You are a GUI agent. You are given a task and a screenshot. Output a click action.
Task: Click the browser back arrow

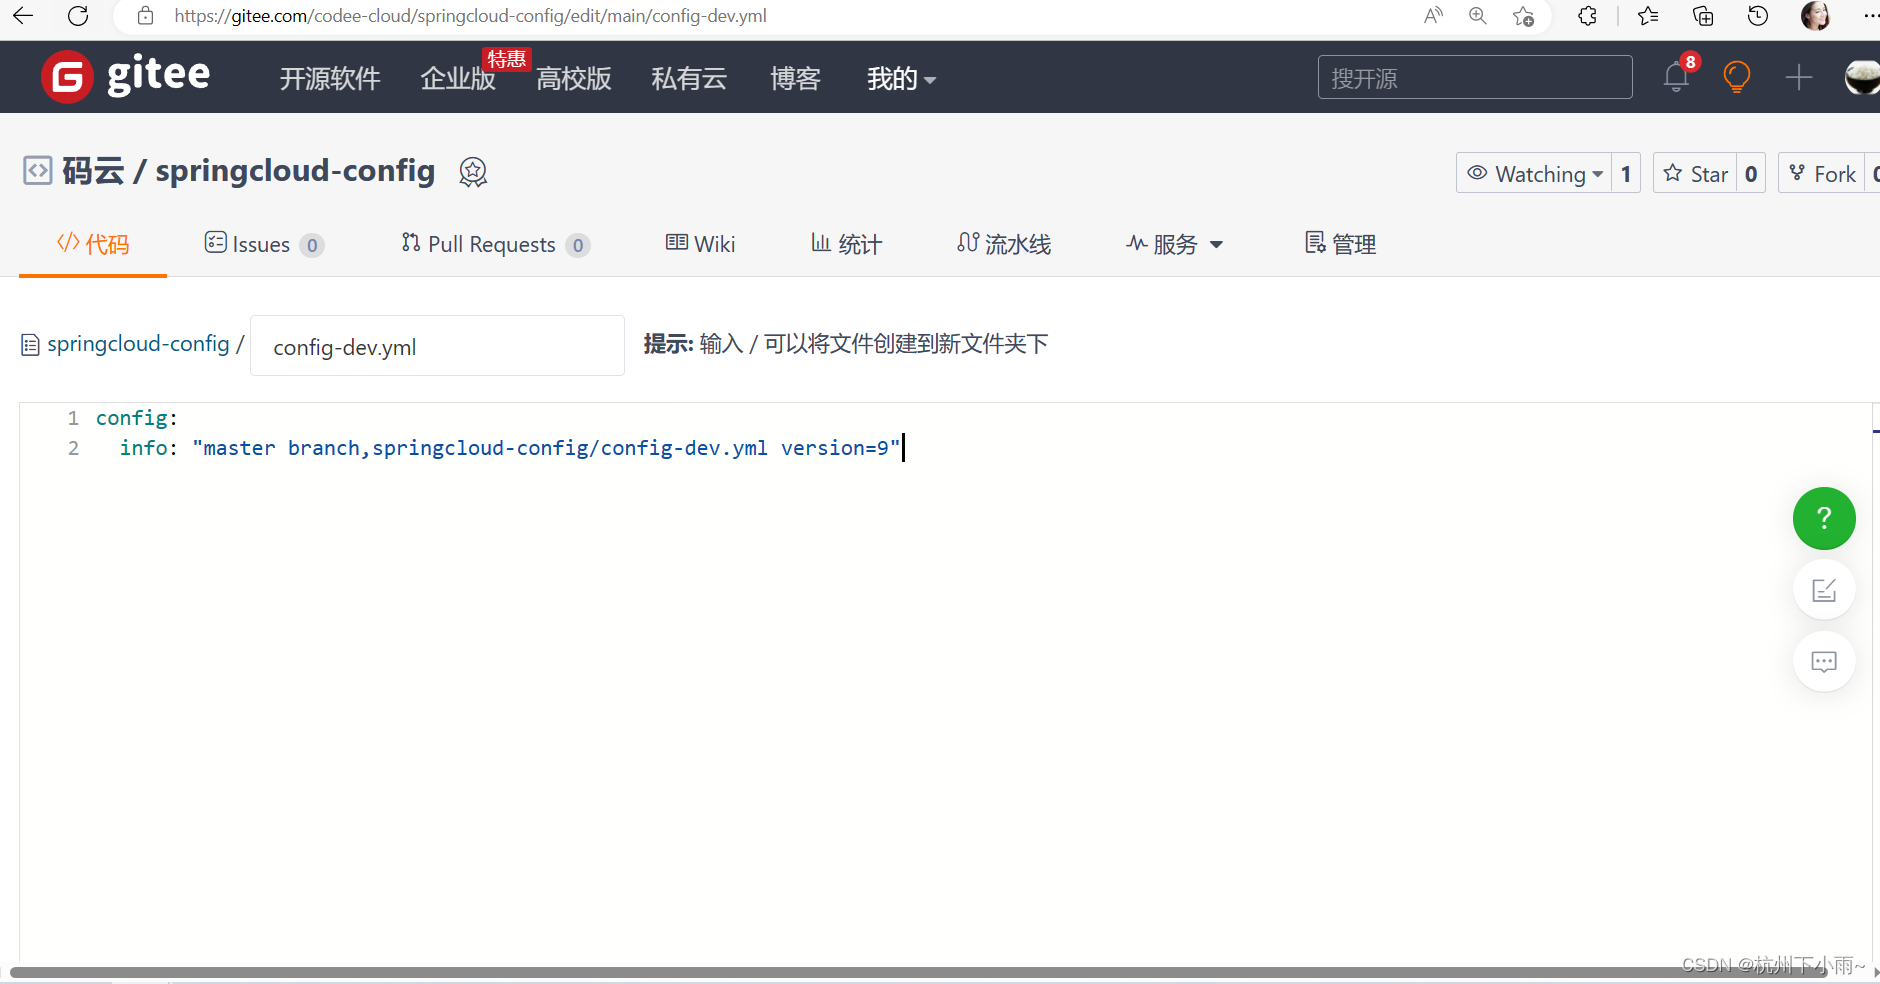(x=23, y=16)
